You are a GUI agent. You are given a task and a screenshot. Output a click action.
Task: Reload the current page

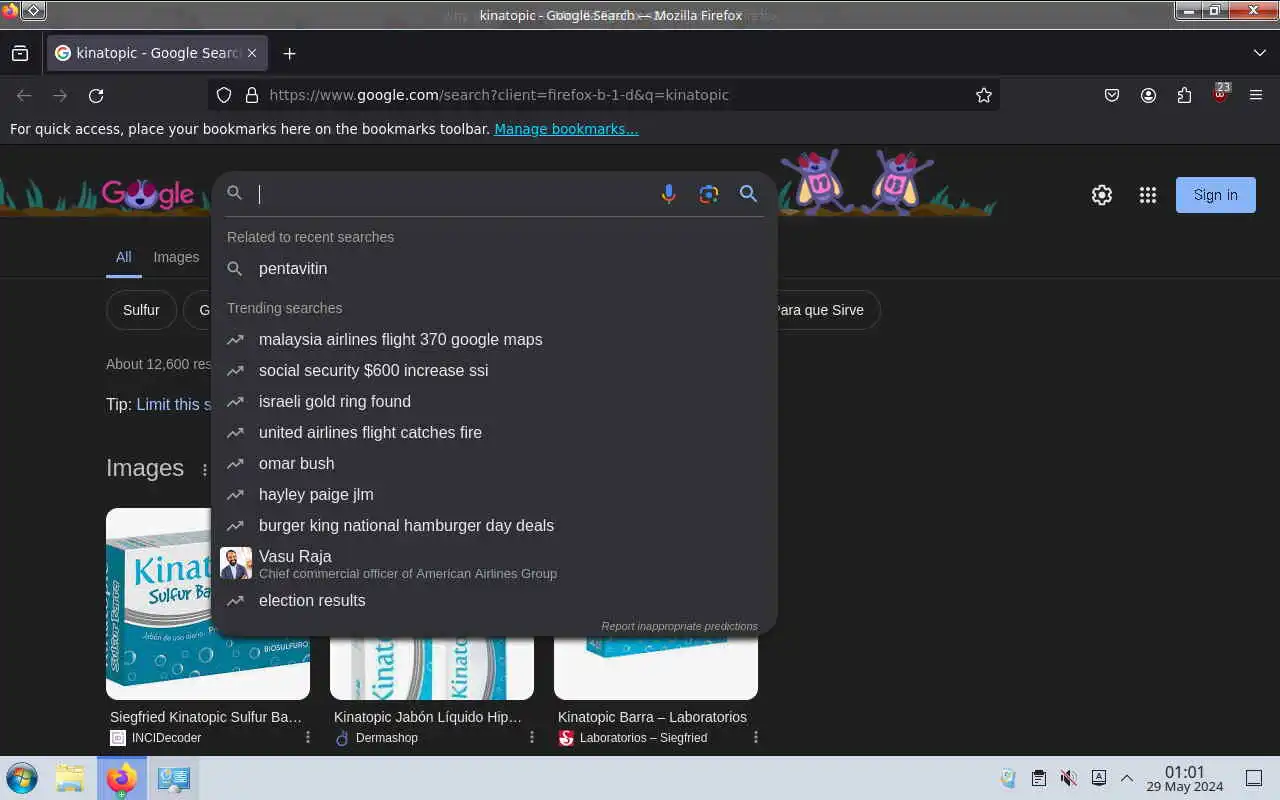pos(96,95)
